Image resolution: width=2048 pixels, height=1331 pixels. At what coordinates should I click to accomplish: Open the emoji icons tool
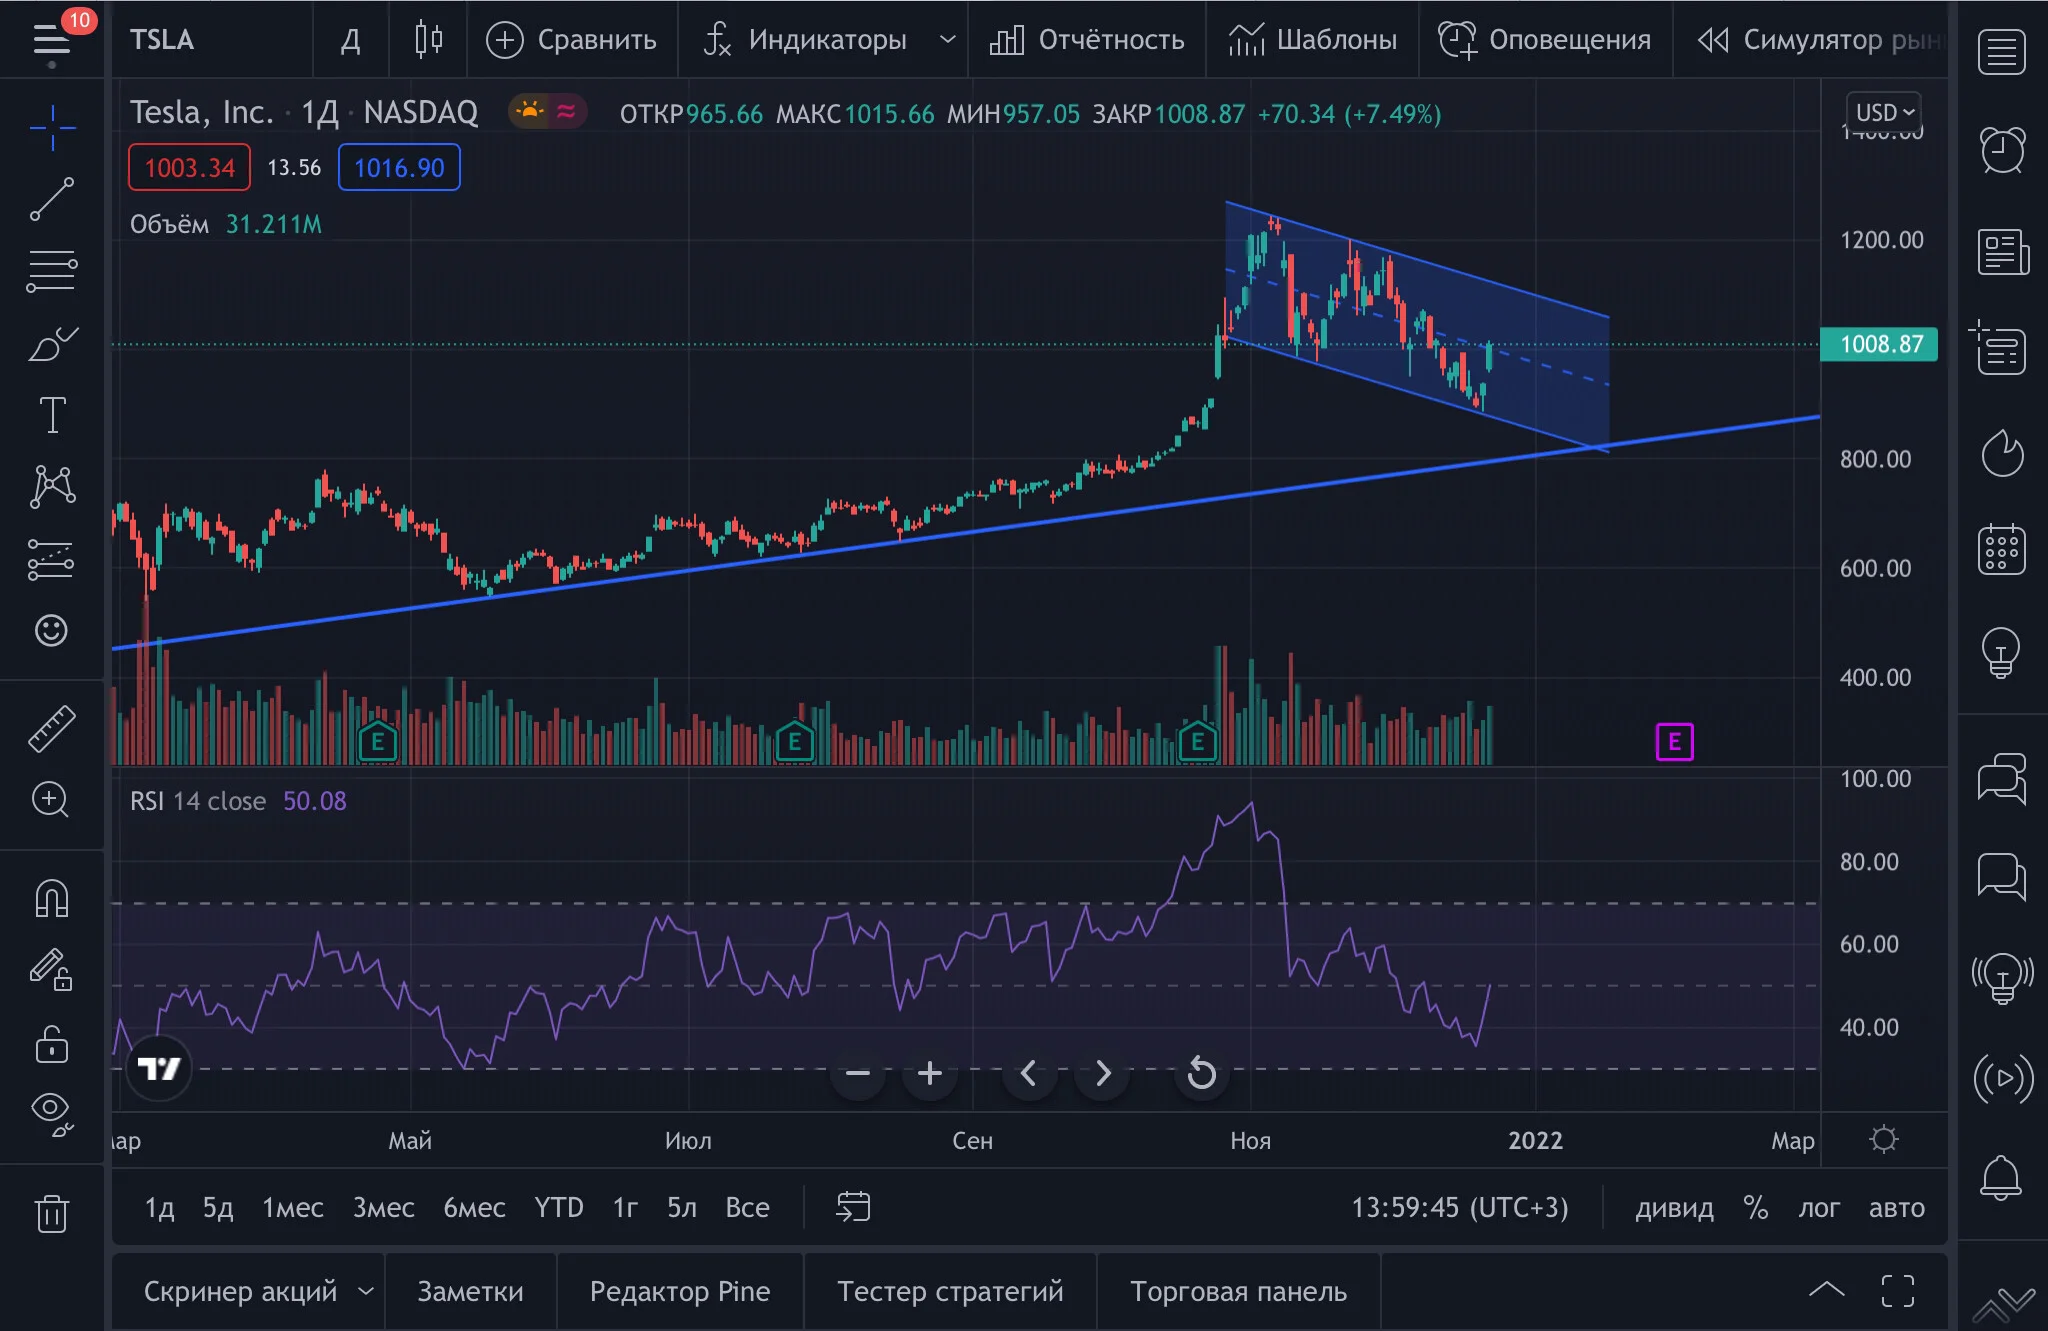coord(52,630)
